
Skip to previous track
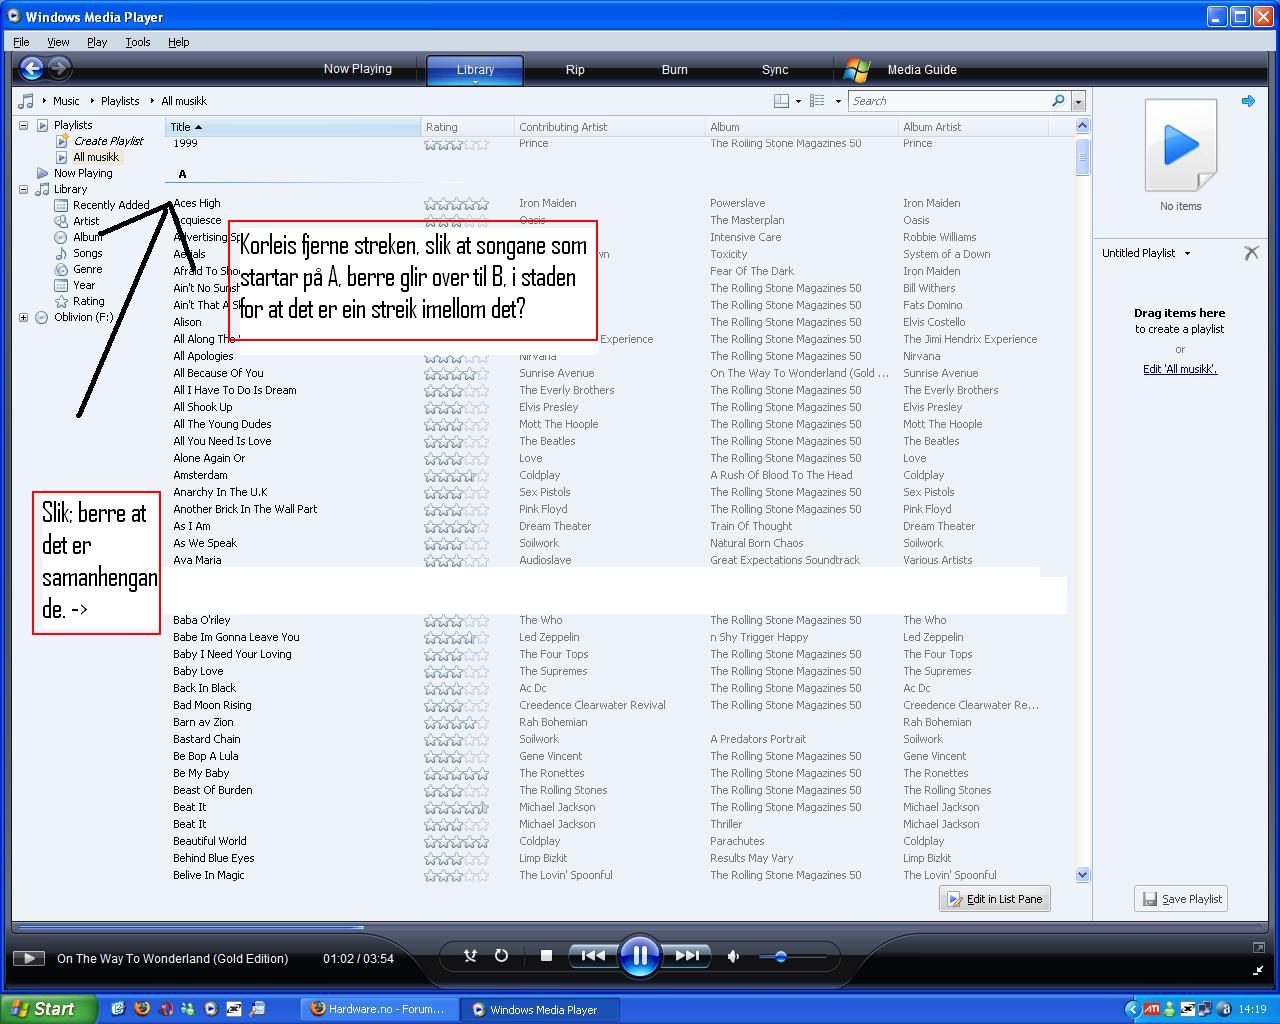tap(593, 956)
